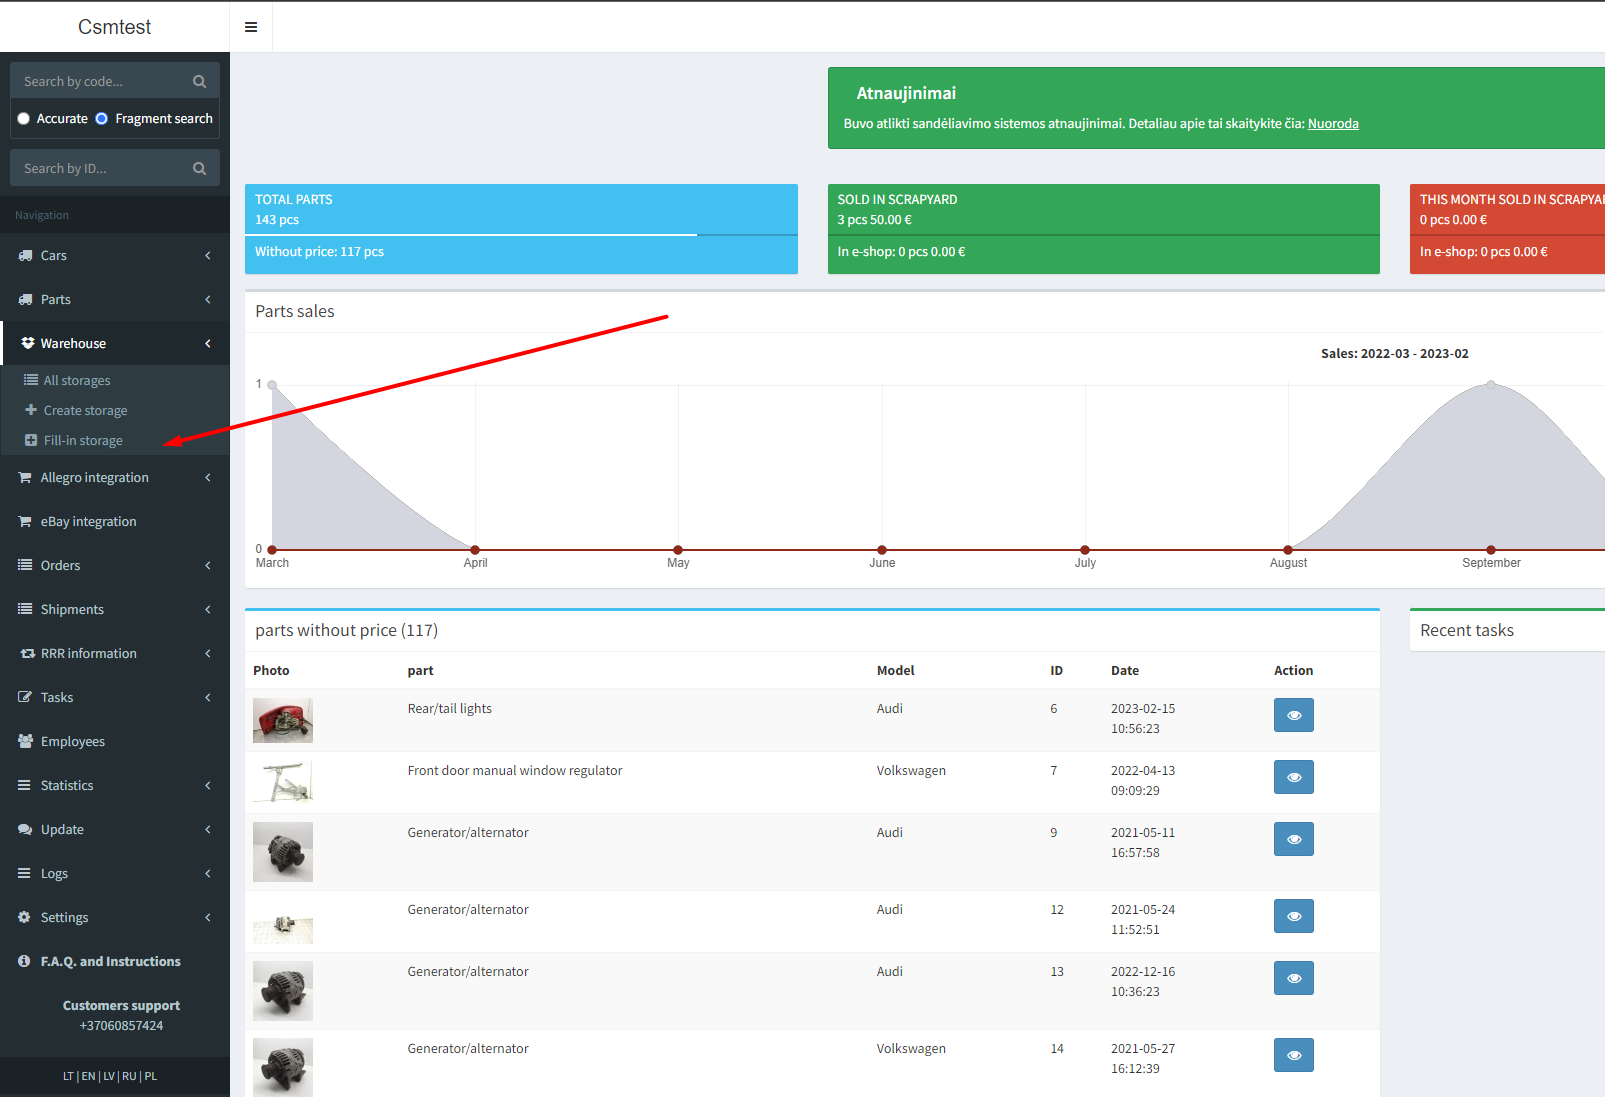This screenshot has width=1605, height=1097.
Task: Click the hamburger sidebar toggle icon
Action: [251, 27]
